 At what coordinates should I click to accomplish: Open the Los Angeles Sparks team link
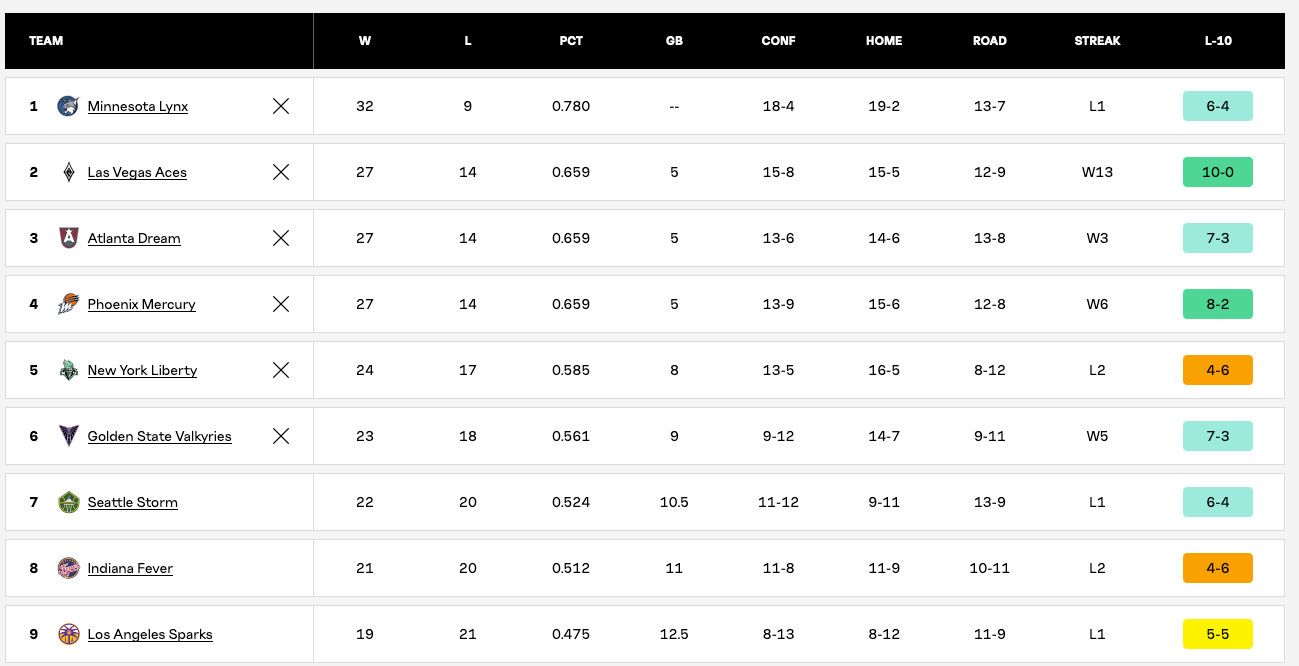[x=150, y=634]
